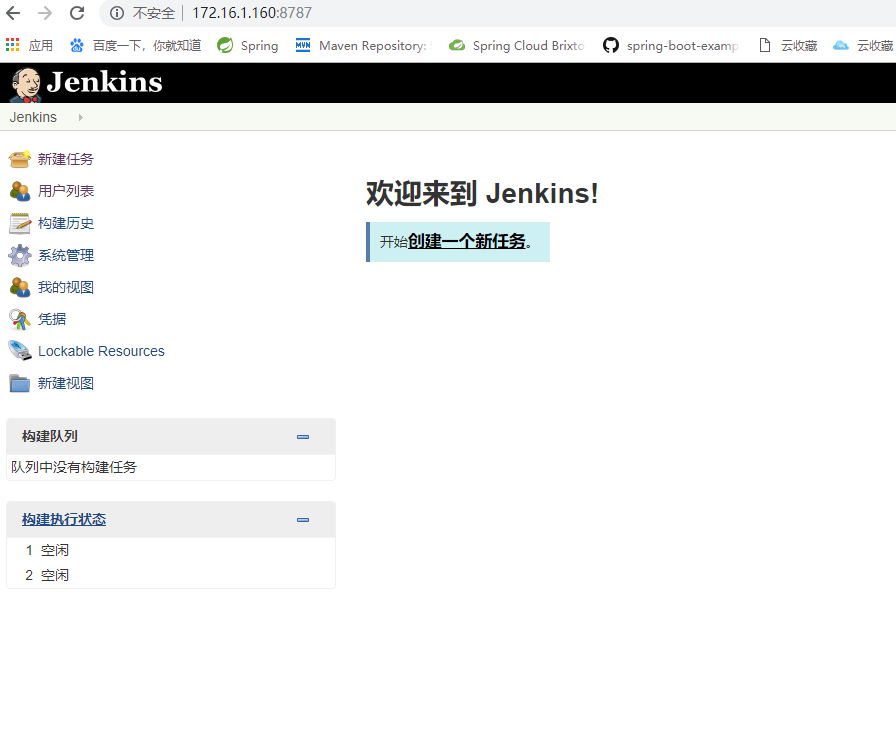Open the 应用 apps grid bookmark
The width and height of the screenshot is (896, 732).
29,45
